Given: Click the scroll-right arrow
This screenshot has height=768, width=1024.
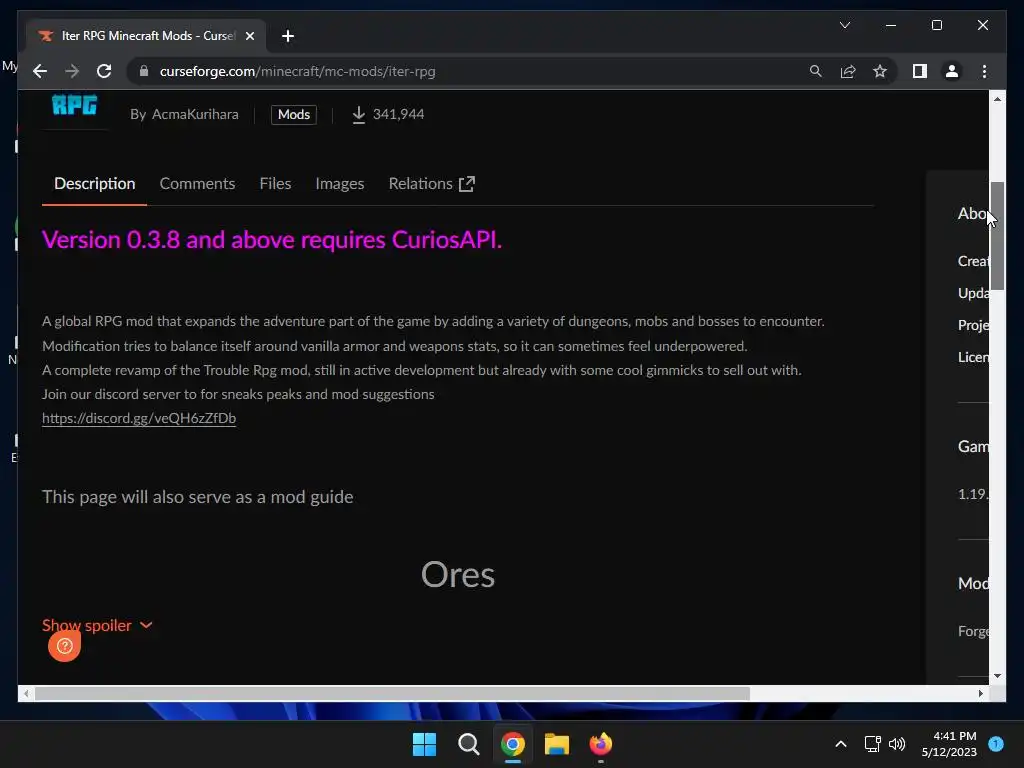Looking at the screenshot, I should click(981, 694).
